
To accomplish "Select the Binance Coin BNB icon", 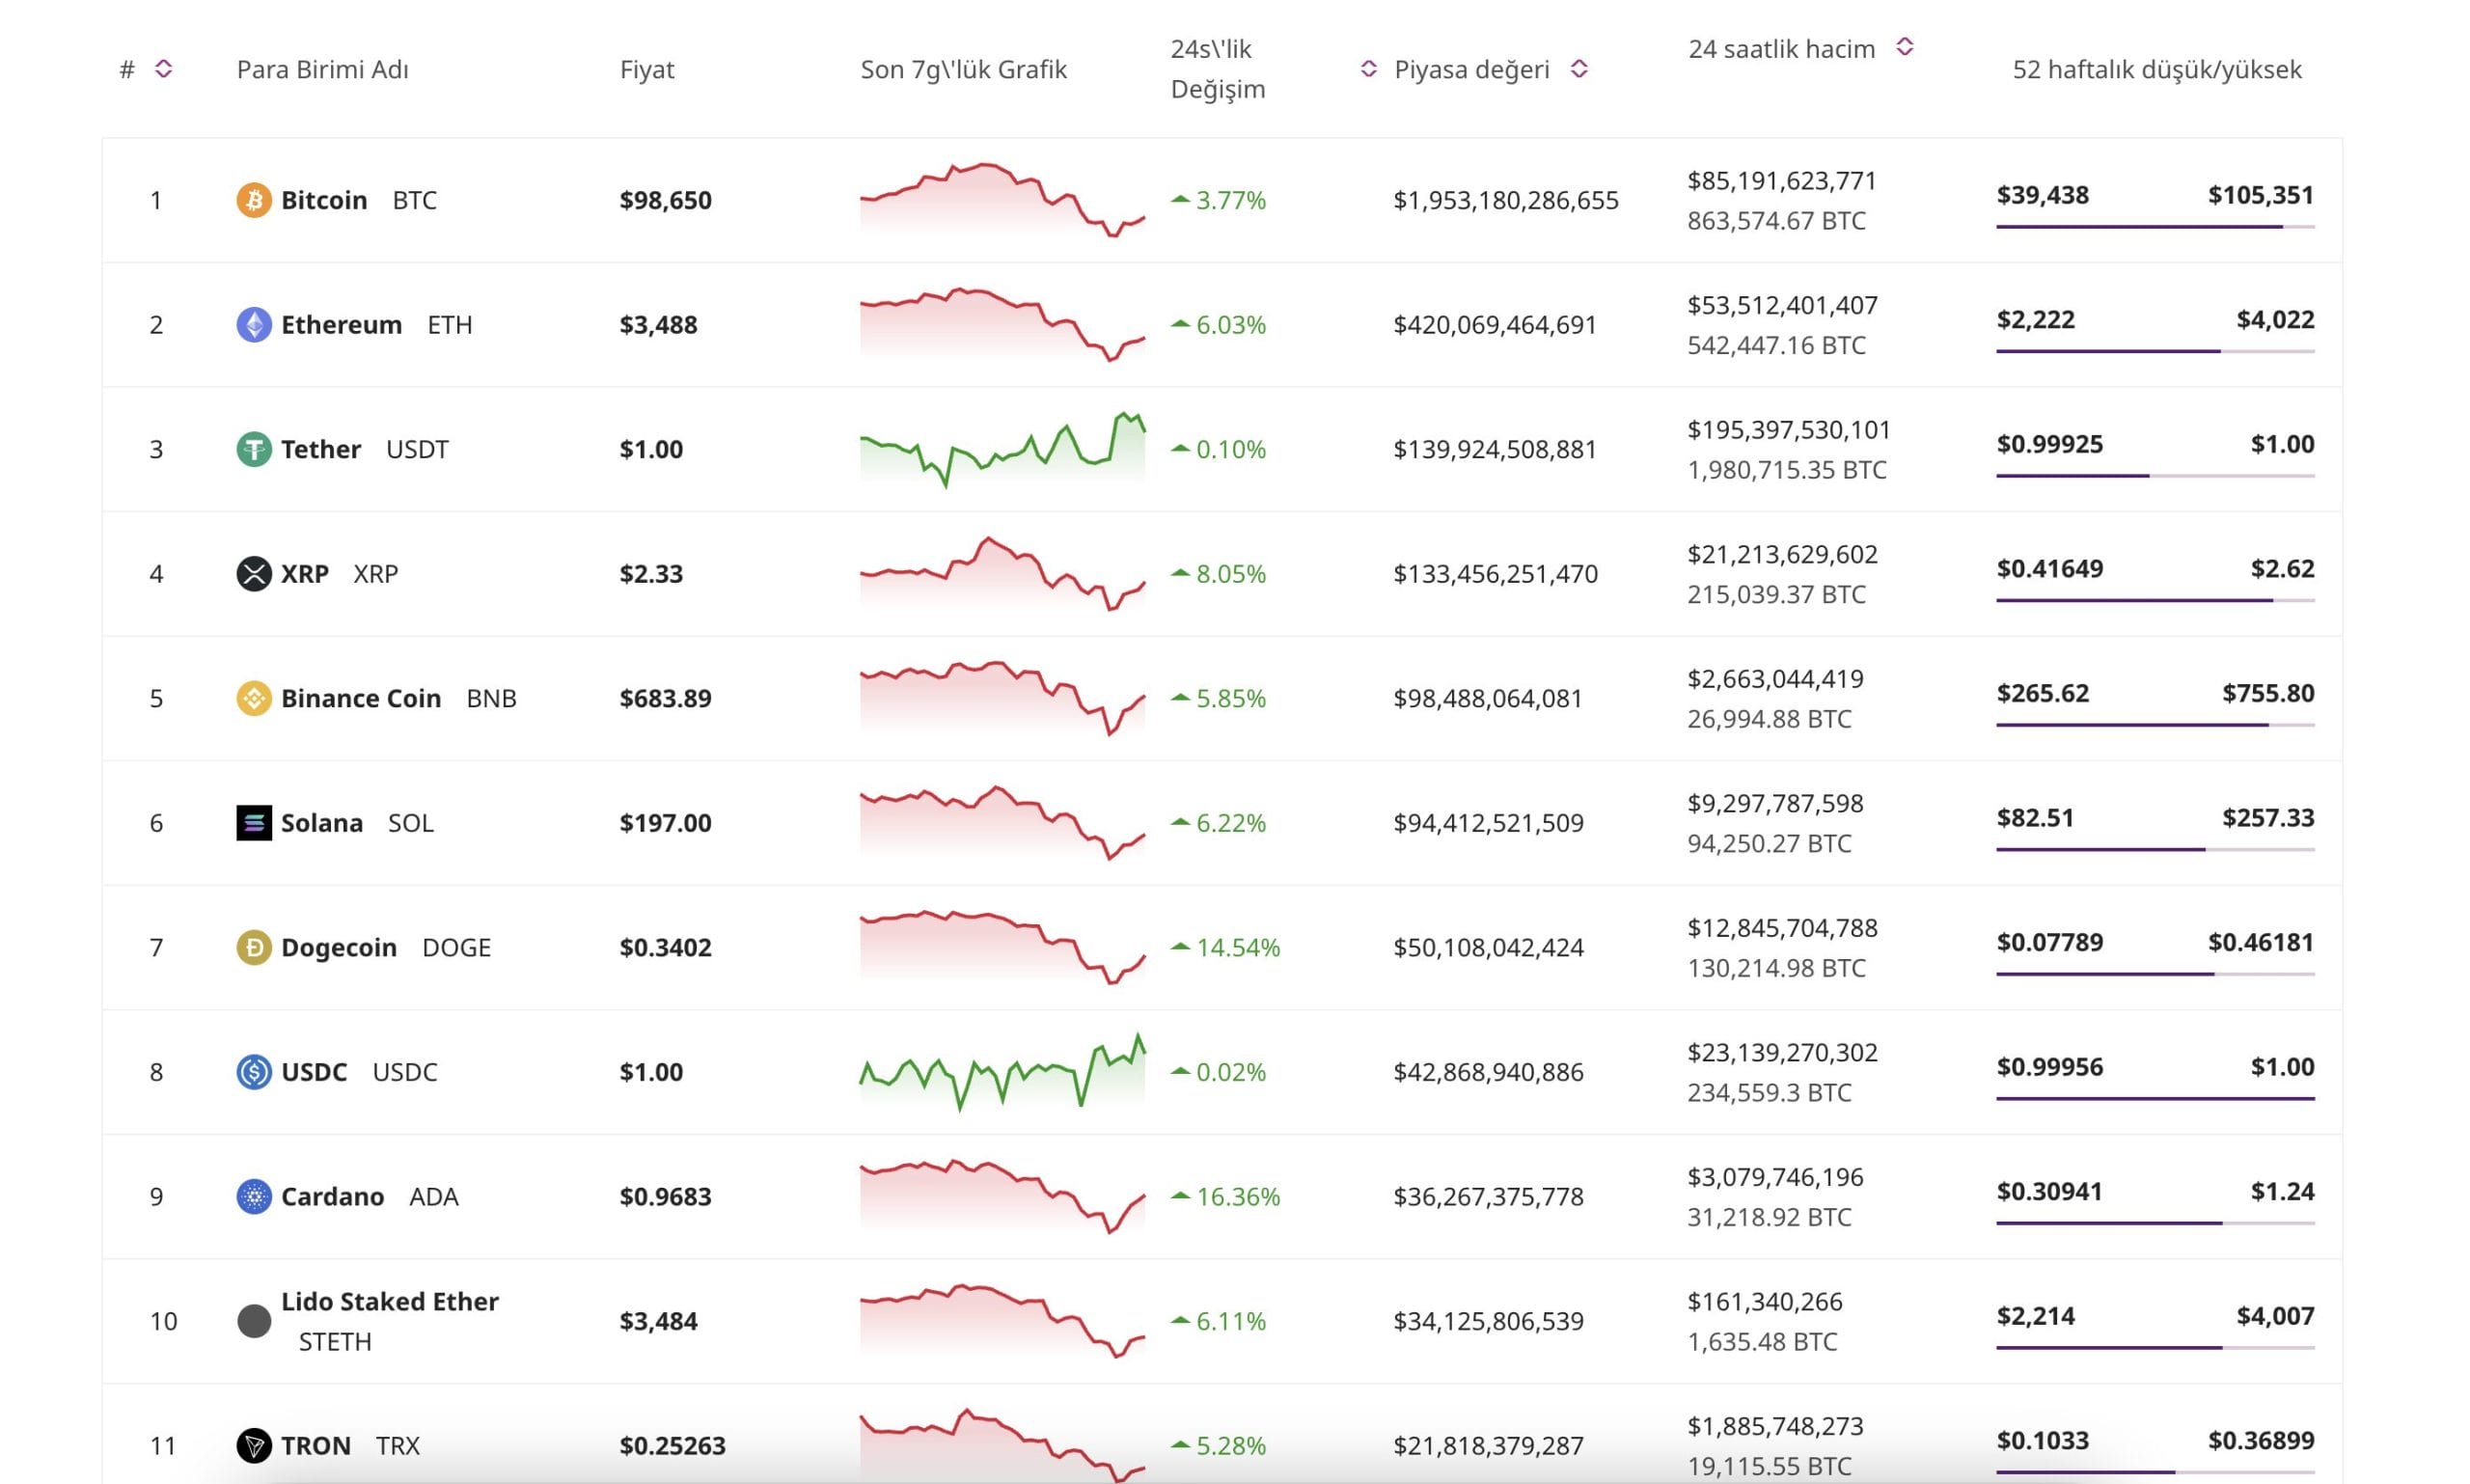I will [254, 698].
